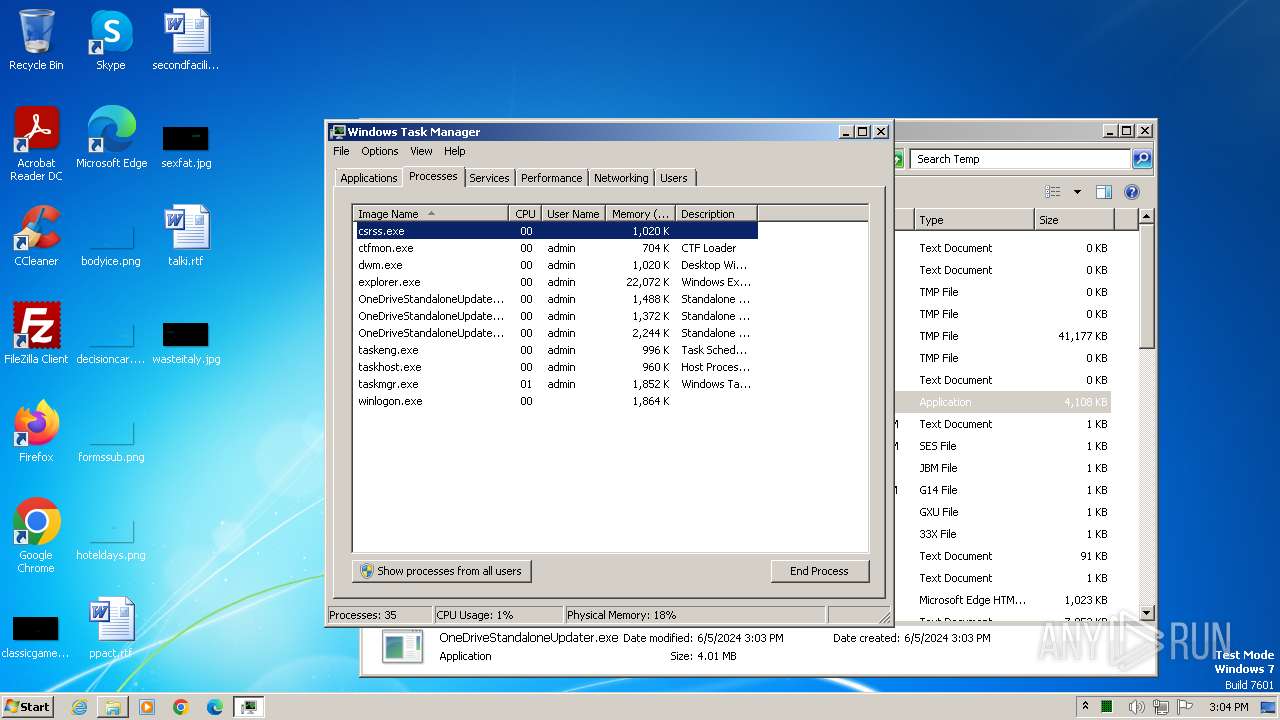Select the explorer.exe process row
1280x720 pixels.
click(x=555, y=282)
